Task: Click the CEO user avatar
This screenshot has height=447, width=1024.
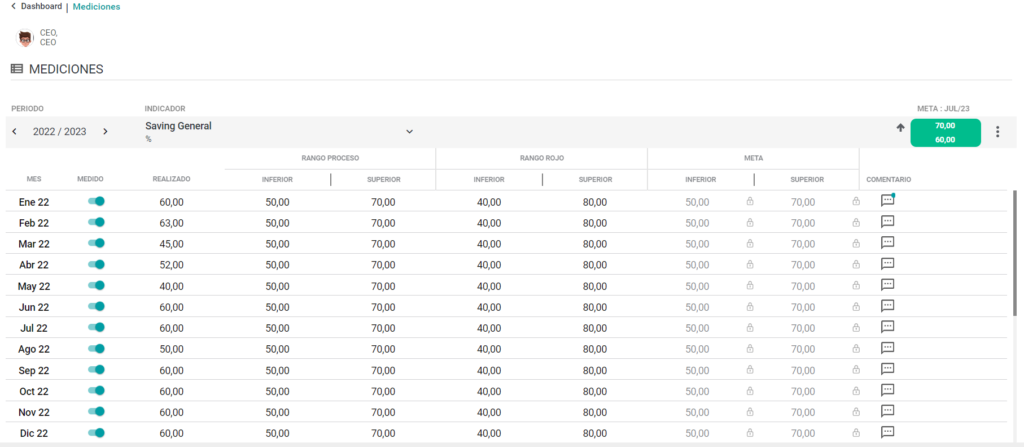Action: [25, 39]
